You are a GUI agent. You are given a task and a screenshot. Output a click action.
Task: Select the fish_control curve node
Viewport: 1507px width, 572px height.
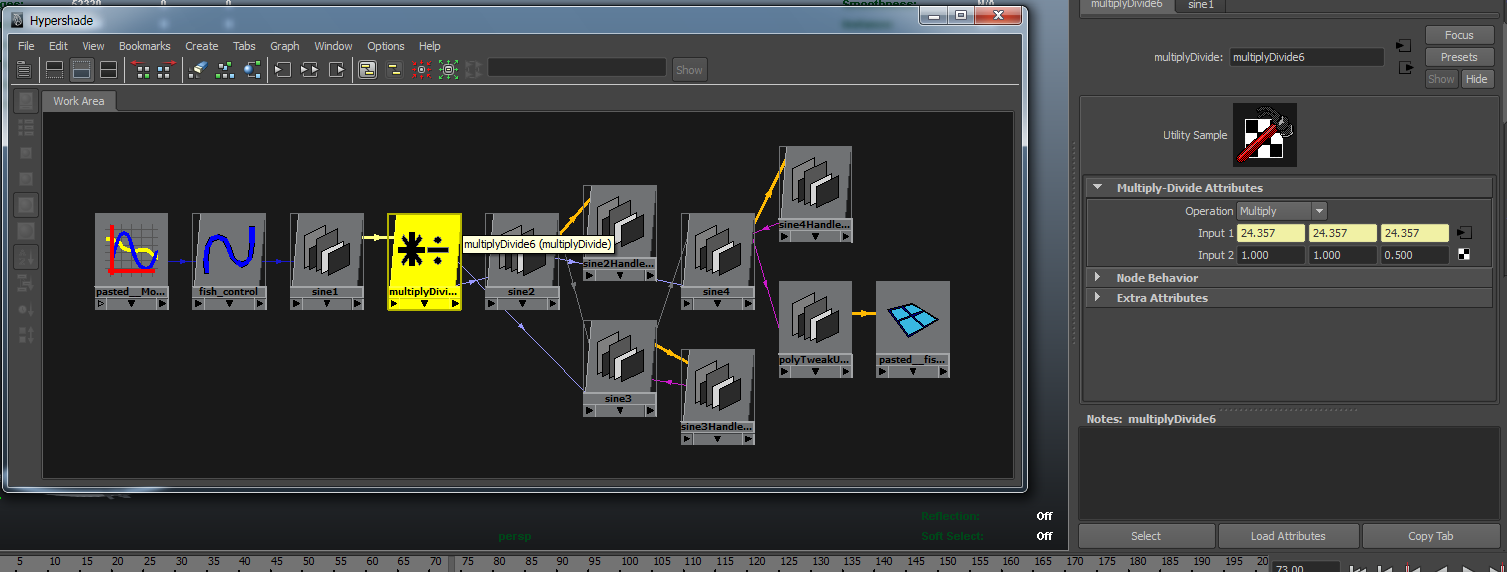[229, 261]
